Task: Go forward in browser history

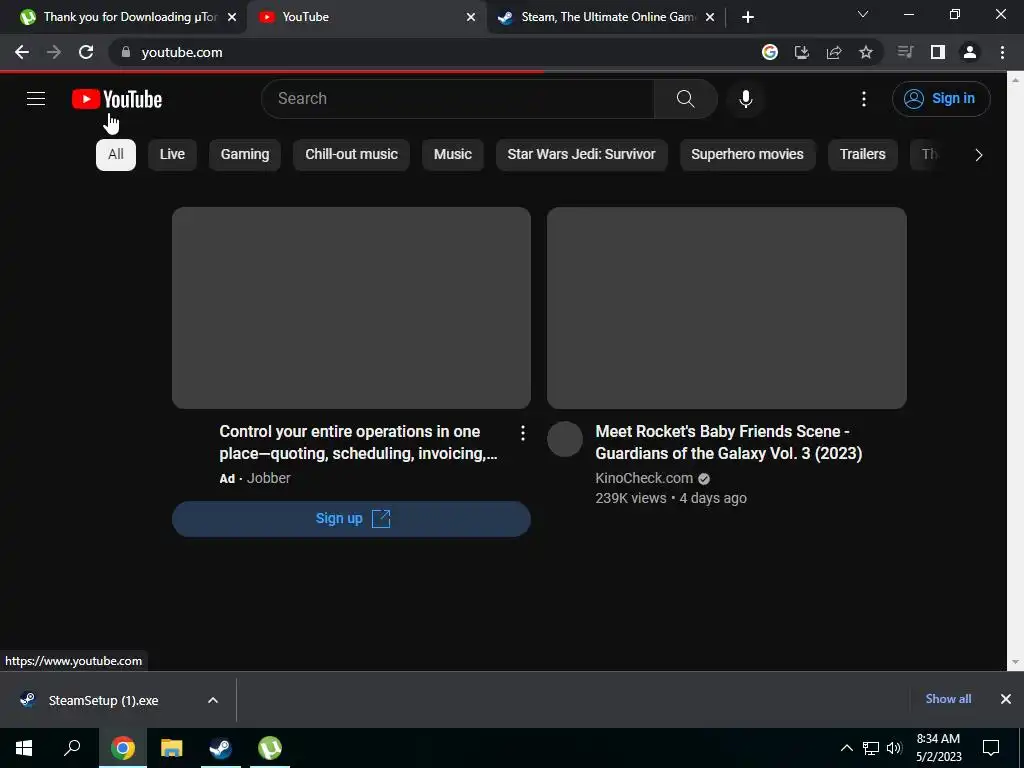Action: point(54,52)
